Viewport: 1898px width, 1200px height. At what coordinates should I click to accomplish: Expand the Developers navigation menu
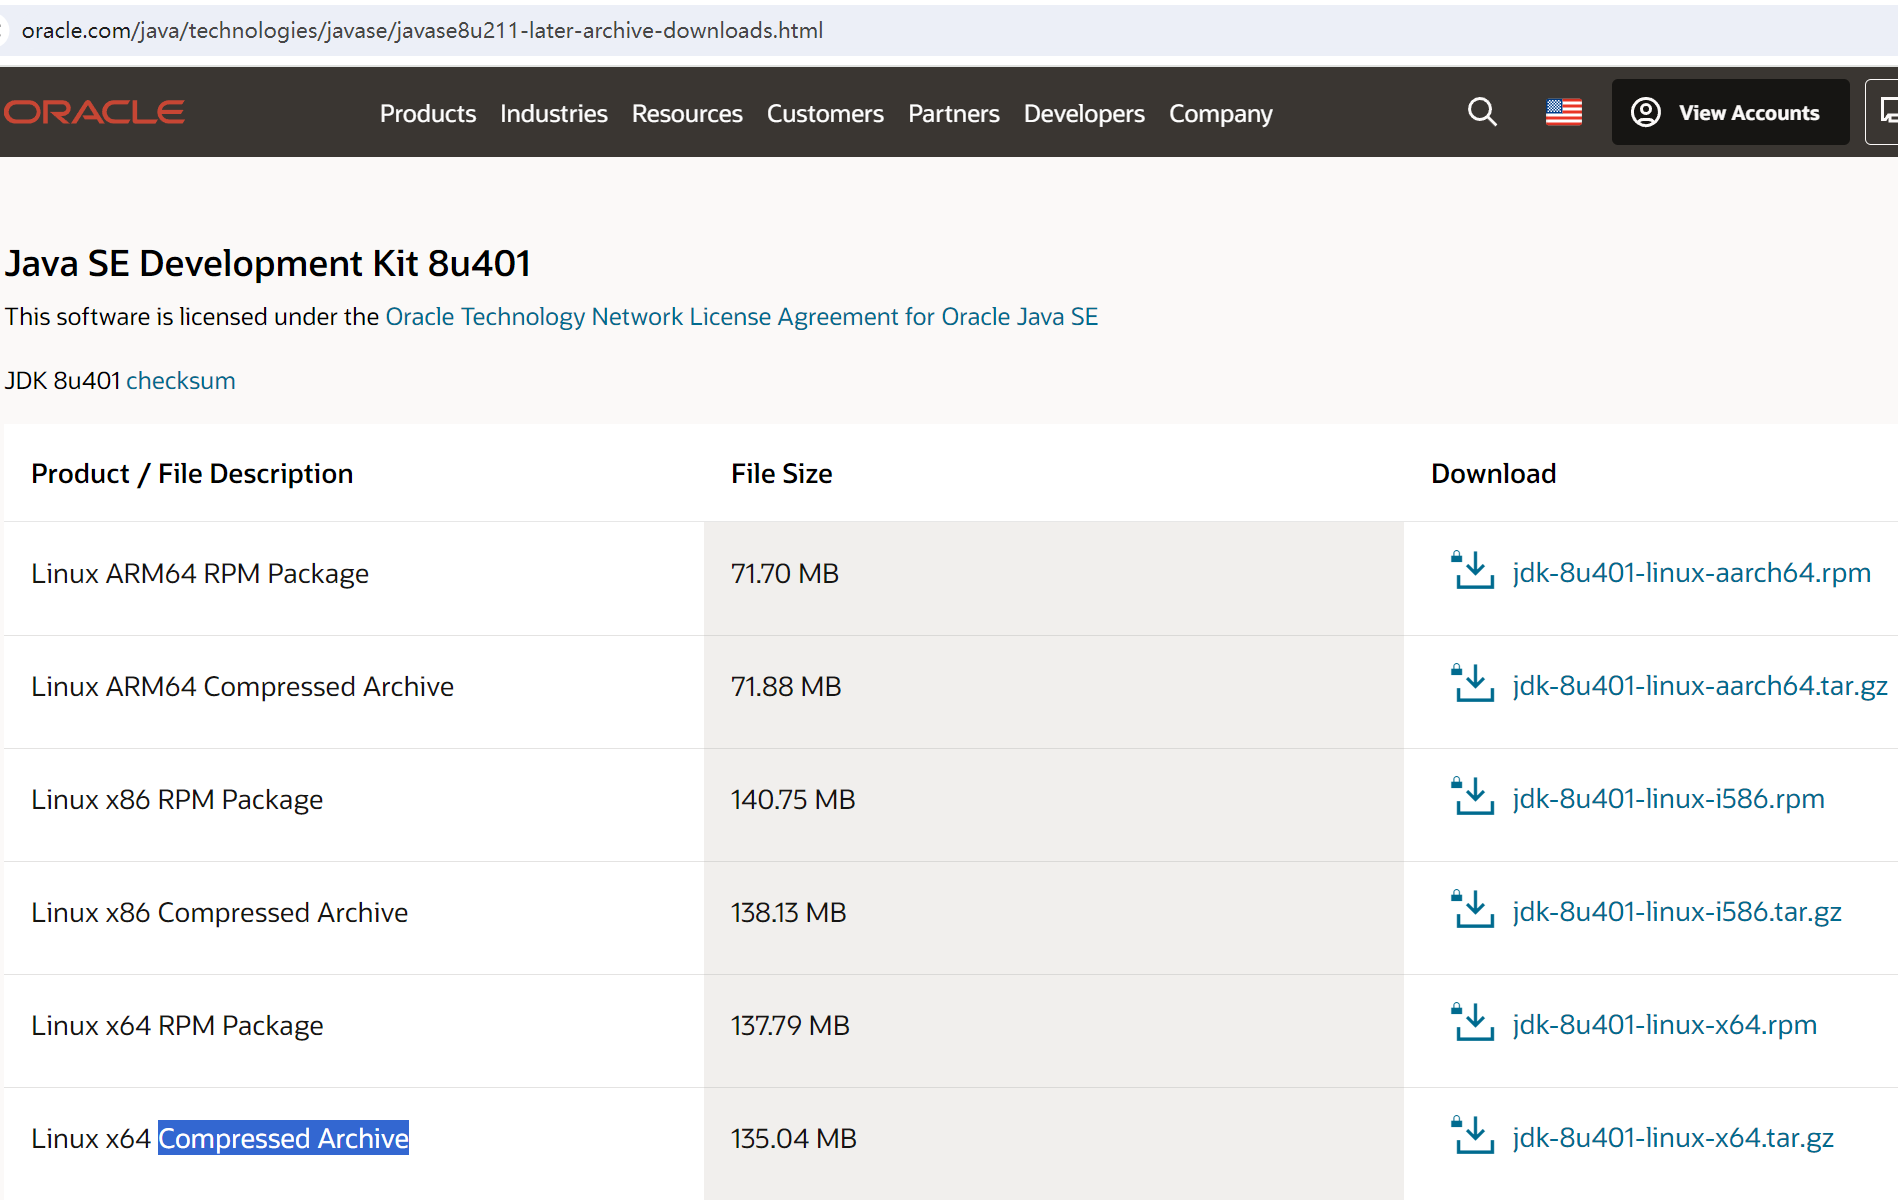(1083, 114)
